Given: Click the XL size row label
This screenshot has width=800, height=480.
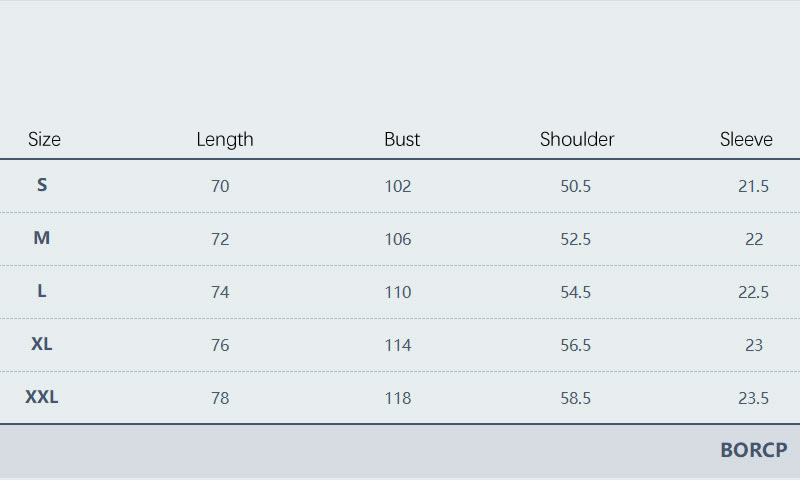Looking at the screenshot, I should coord(42,344).
